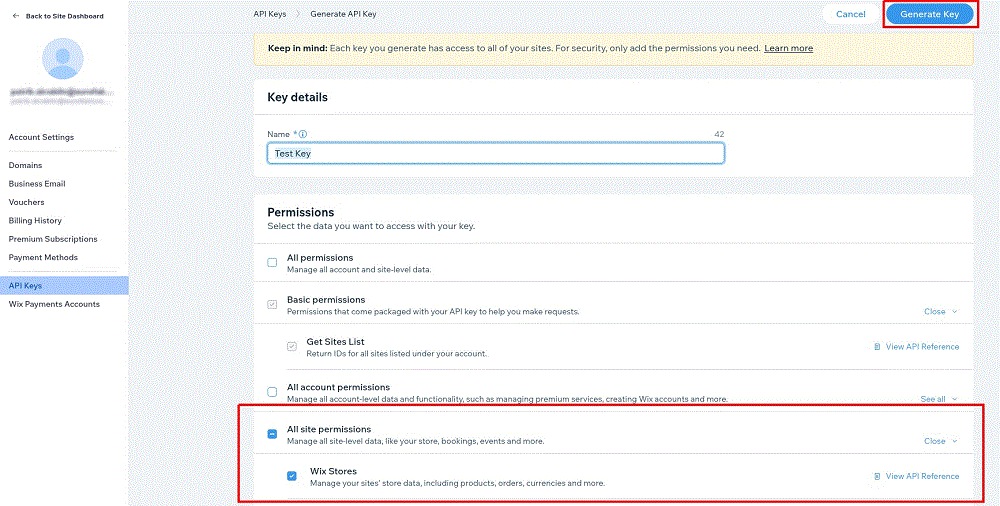
Task: Collapse the All site permissions section
Action: click(940, 440)
